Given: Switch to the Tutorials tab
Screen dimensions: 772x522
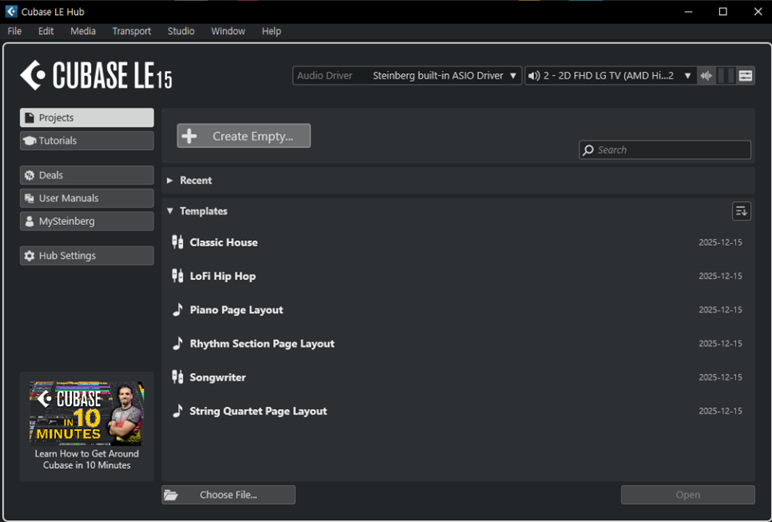Looking at the screenshot, I should 87,141.
